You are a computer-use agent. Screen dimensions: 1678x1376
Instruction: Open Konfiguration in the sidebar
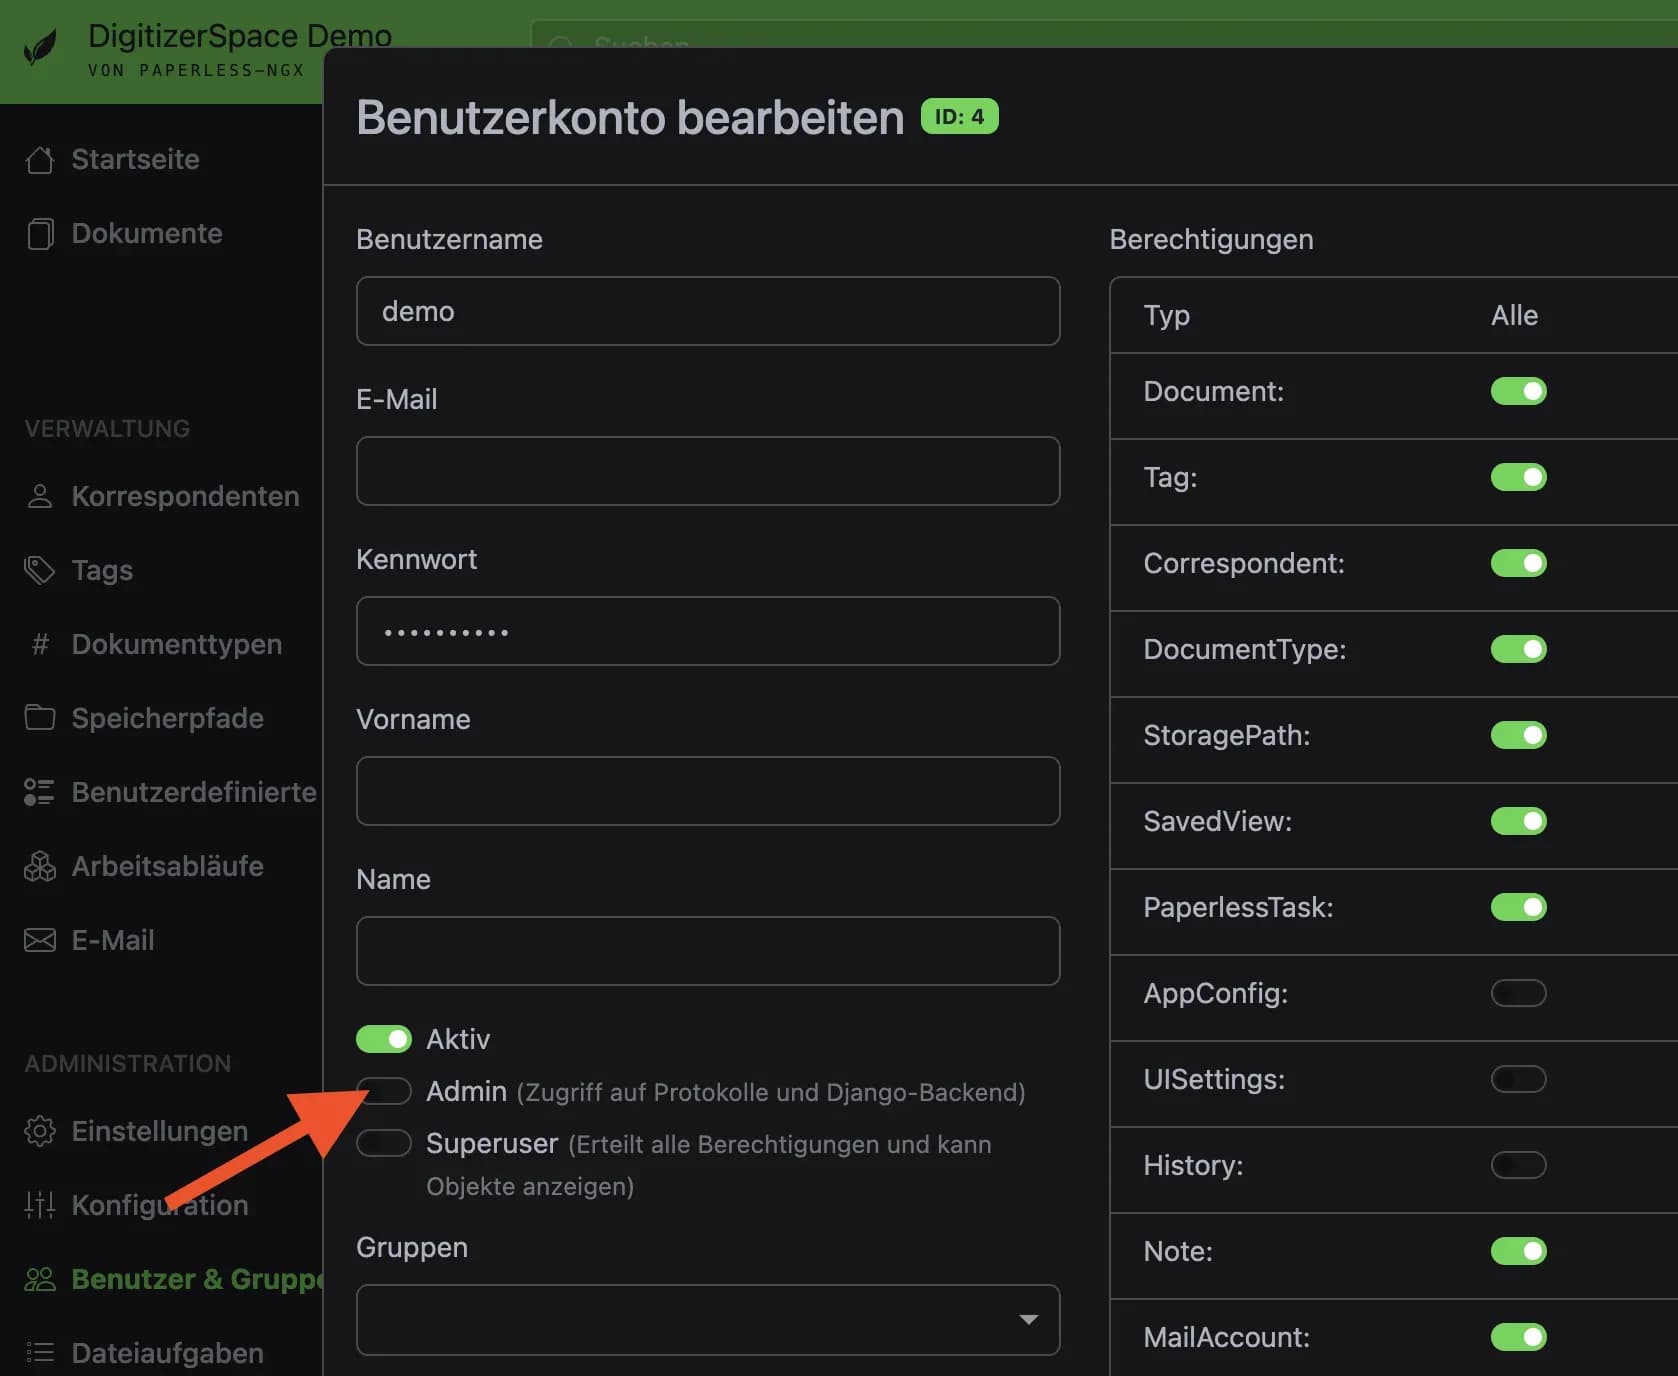coord(159,1205)
